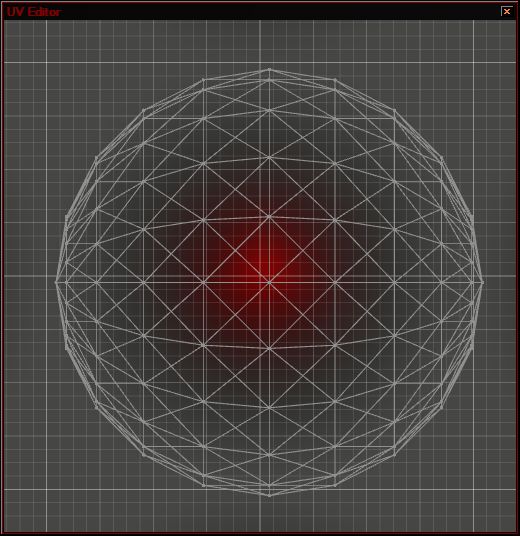
Task: Select the bottommost pole vertex of the mesh
Action: point(269,495)
